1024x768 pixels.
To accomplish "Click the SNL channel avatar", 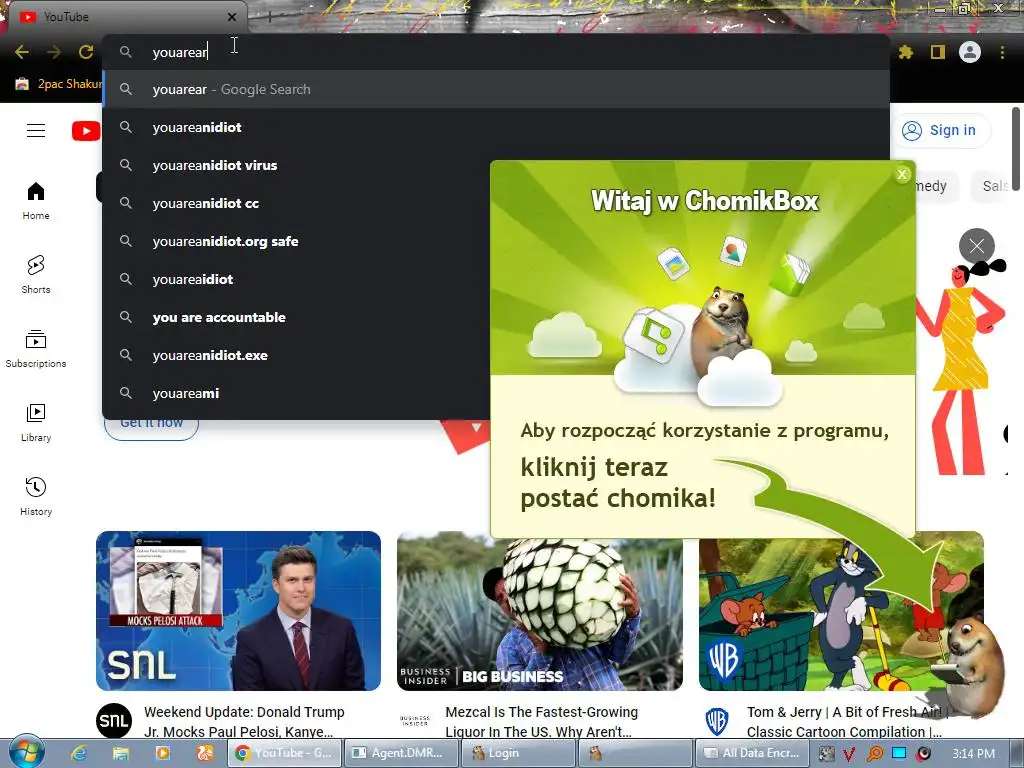I will pos(114,720).
